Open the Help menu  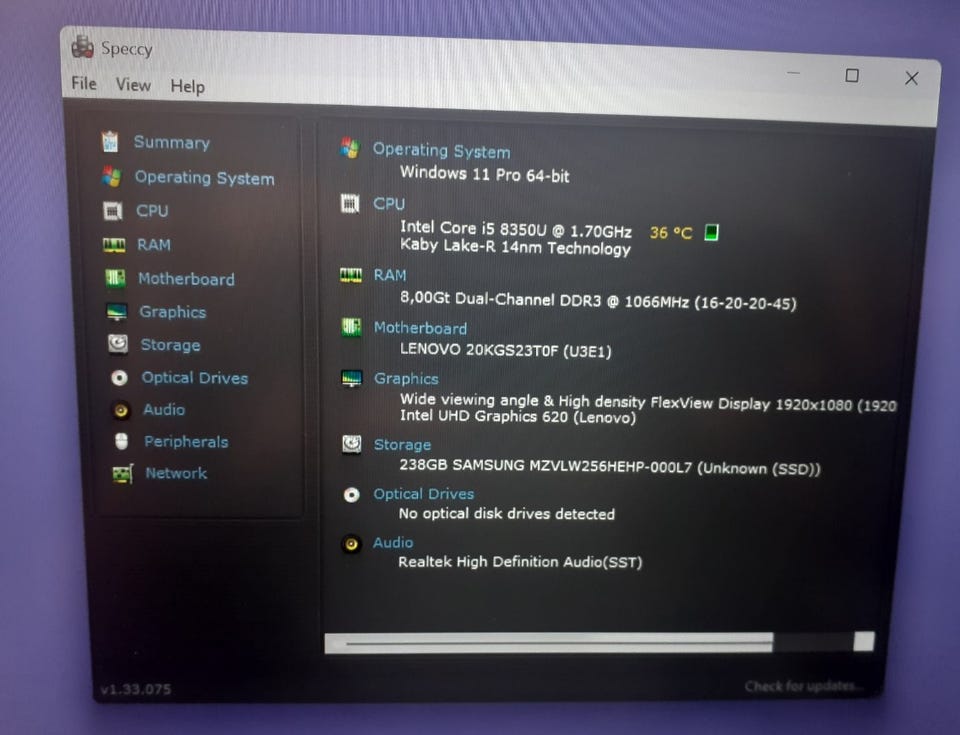(x=187, y=86)
